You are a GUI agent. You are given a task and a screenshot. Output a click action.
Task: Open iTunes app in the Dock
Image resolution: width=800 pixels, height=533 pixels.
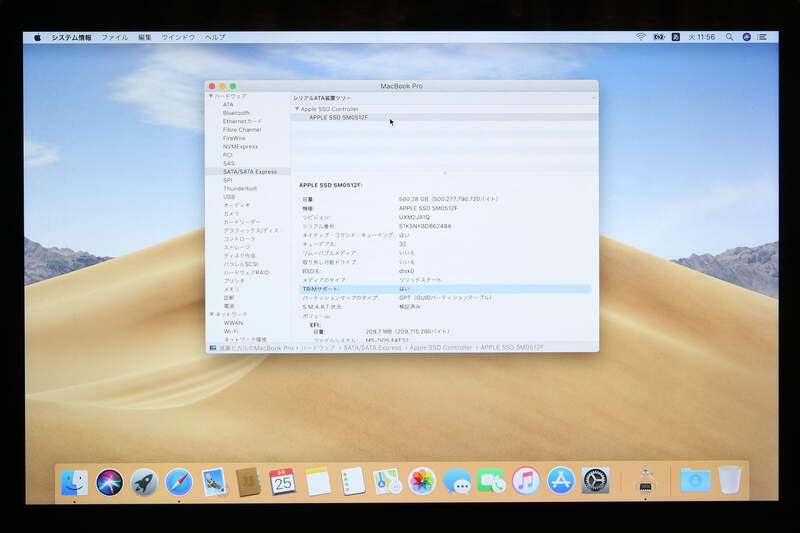[526, 481]
